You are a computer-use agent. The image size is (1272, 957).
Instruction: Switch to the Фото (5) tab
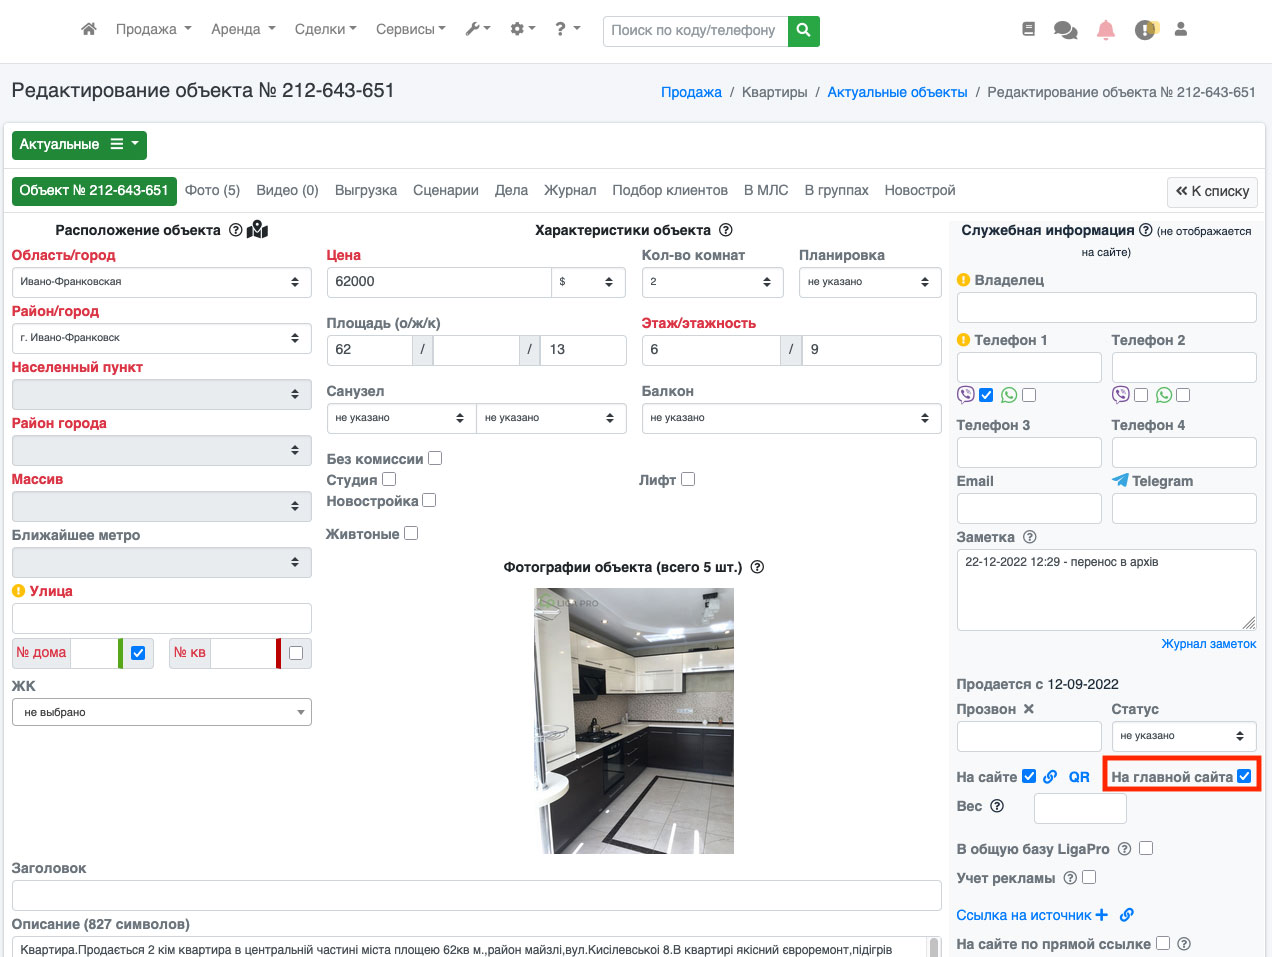tap(212, 190)
